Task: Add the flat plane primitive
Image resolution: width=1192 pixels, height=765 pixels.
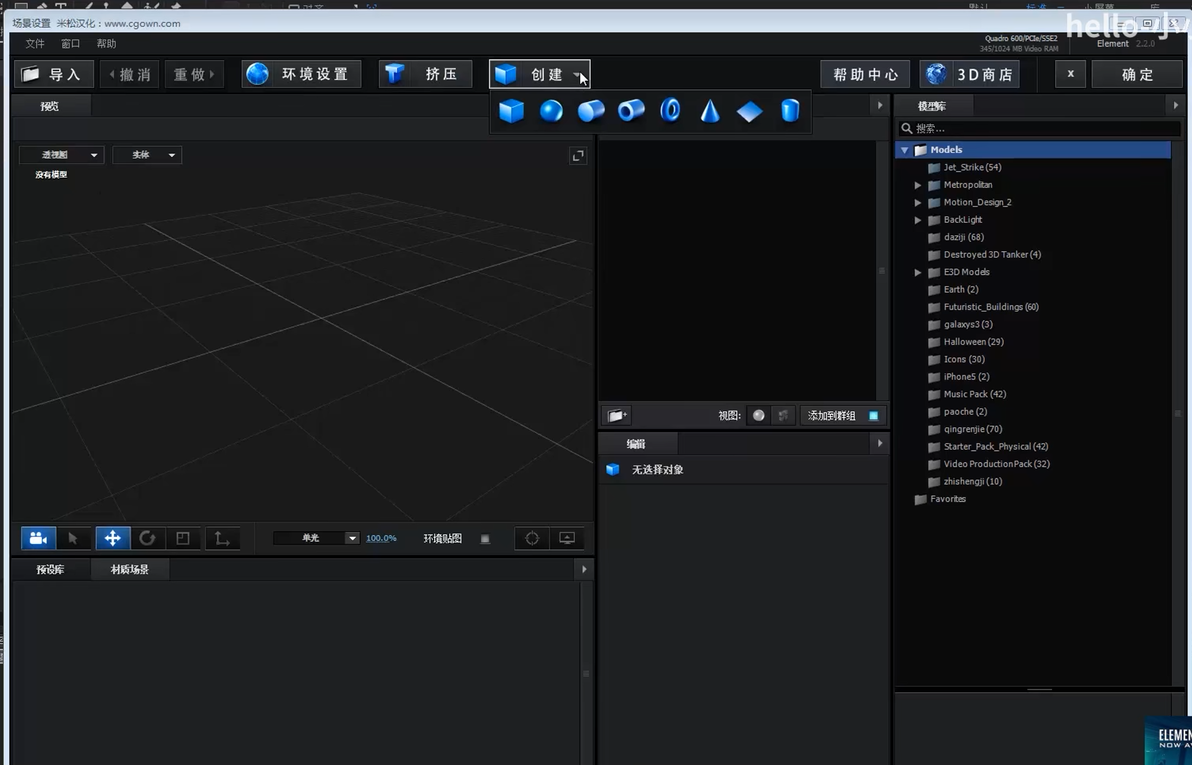Action: pos(750,111)
